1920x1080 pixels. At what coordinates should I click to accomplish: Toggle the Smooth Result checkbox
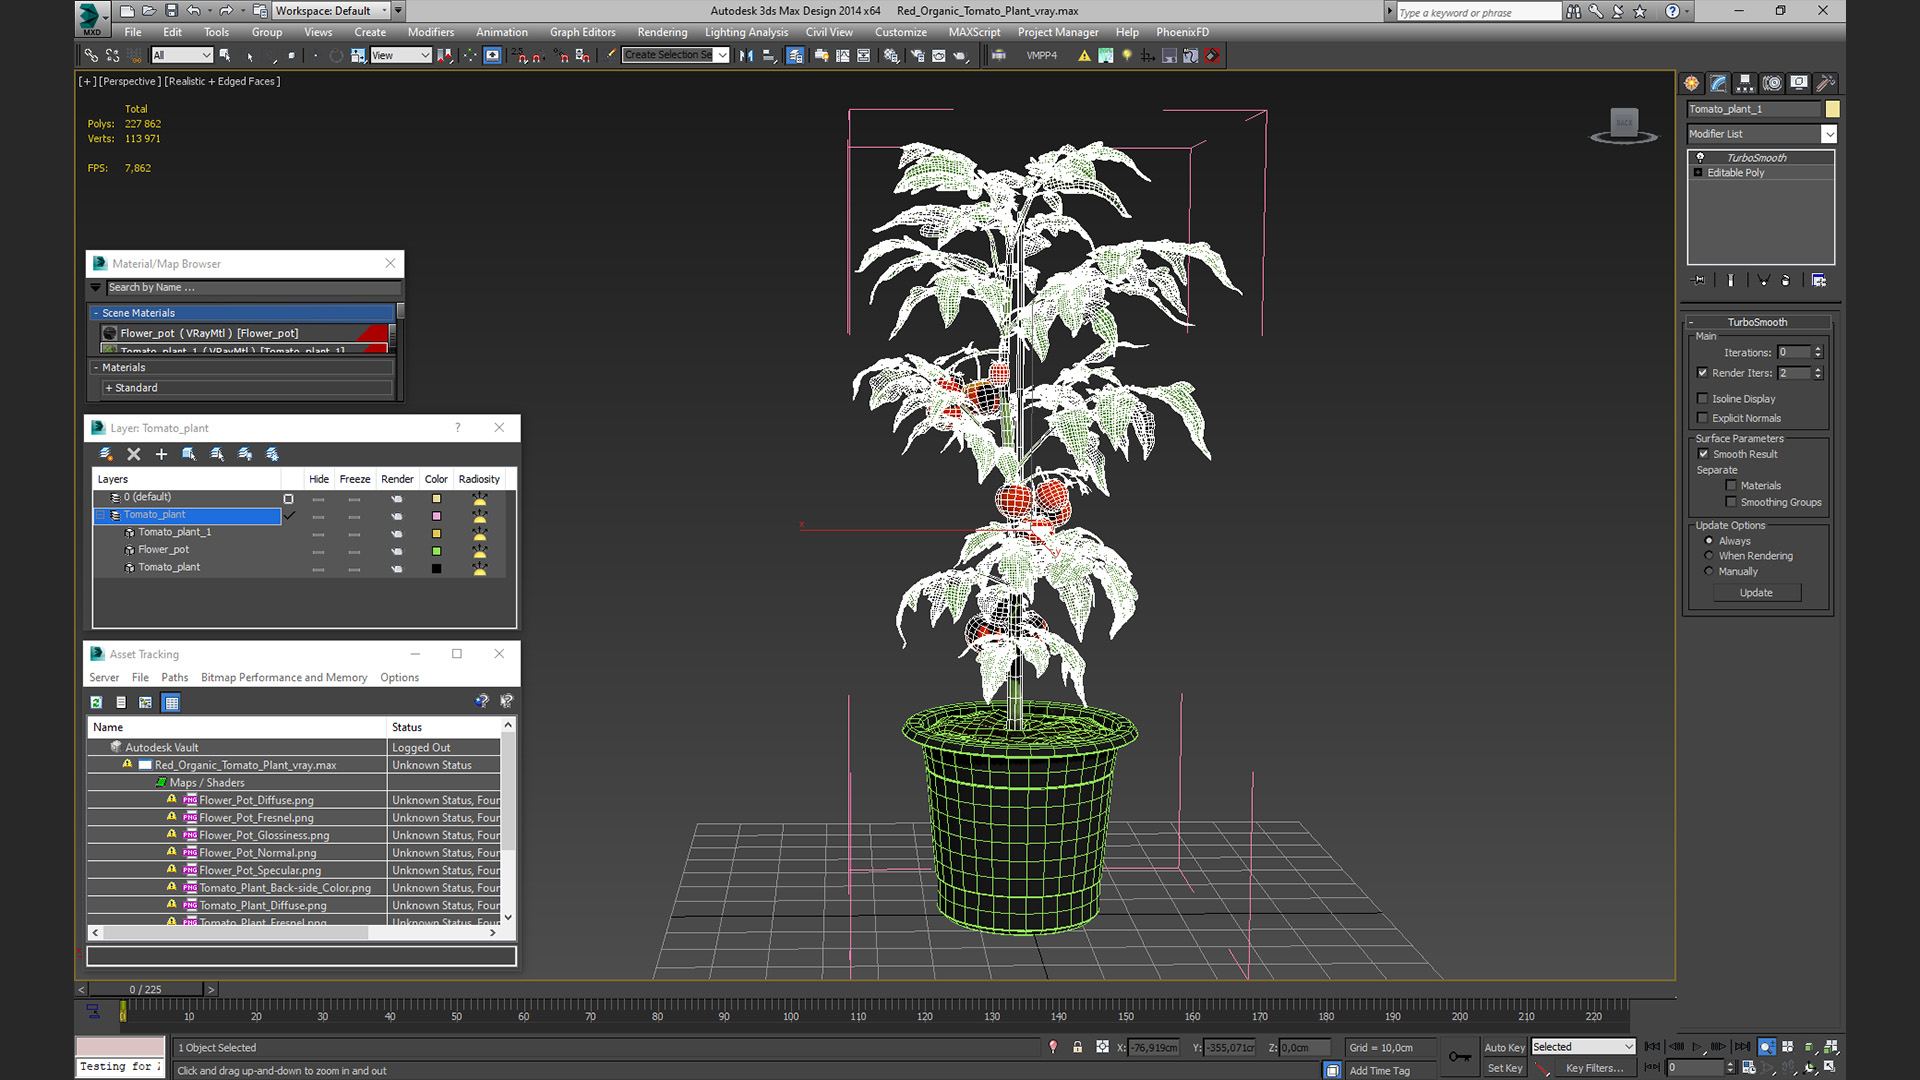coord(1703,454)
